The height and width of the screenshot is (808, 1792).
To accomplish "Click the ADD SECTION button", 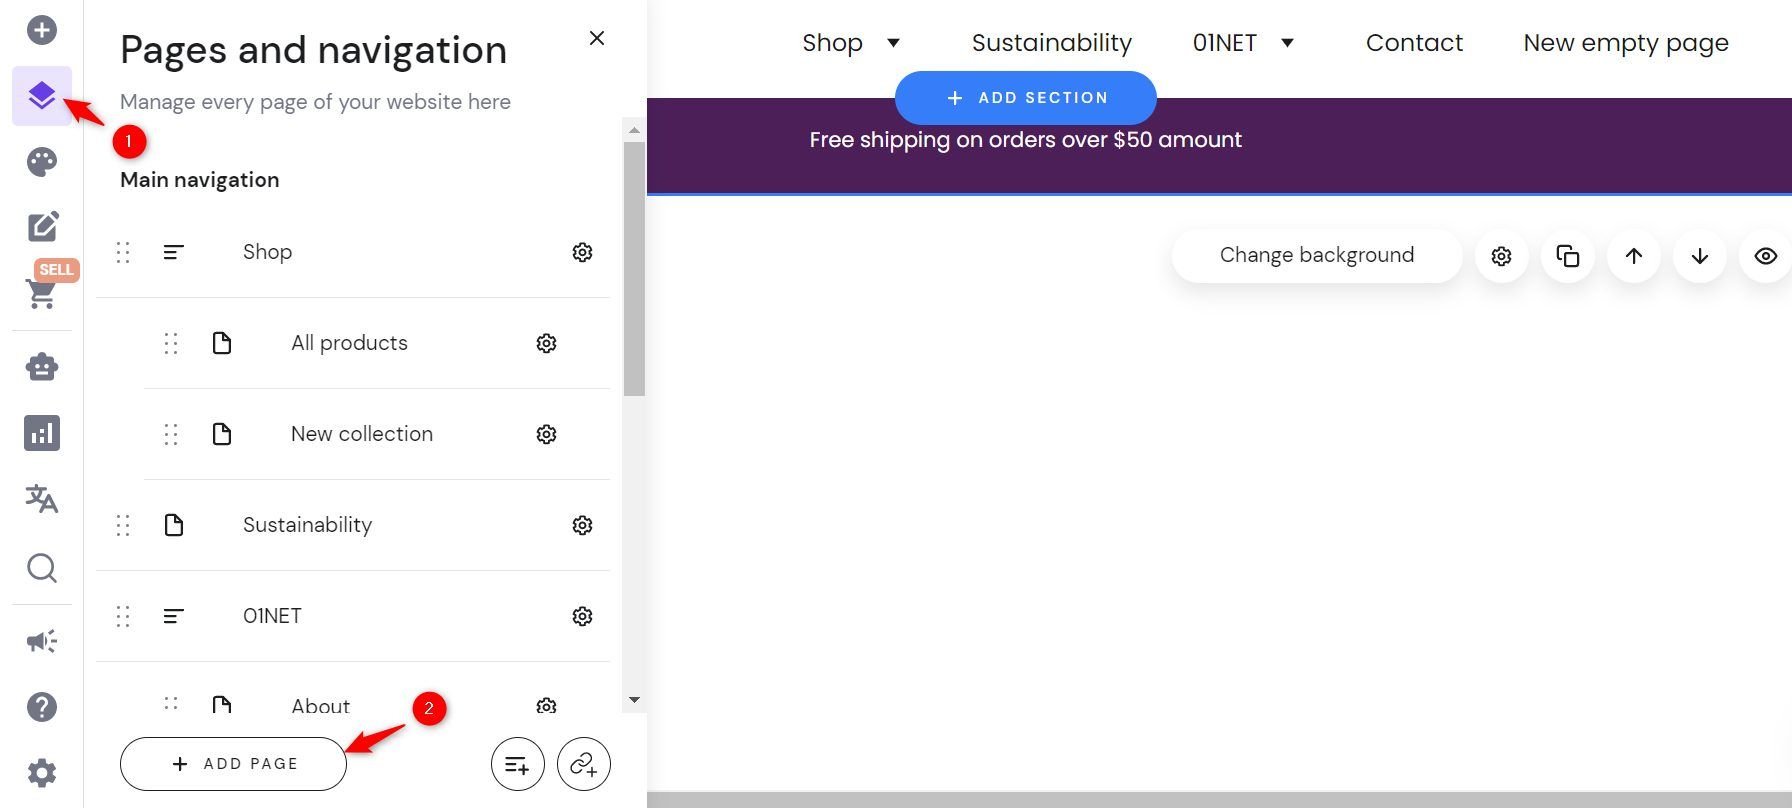I will click(1026, 98).
